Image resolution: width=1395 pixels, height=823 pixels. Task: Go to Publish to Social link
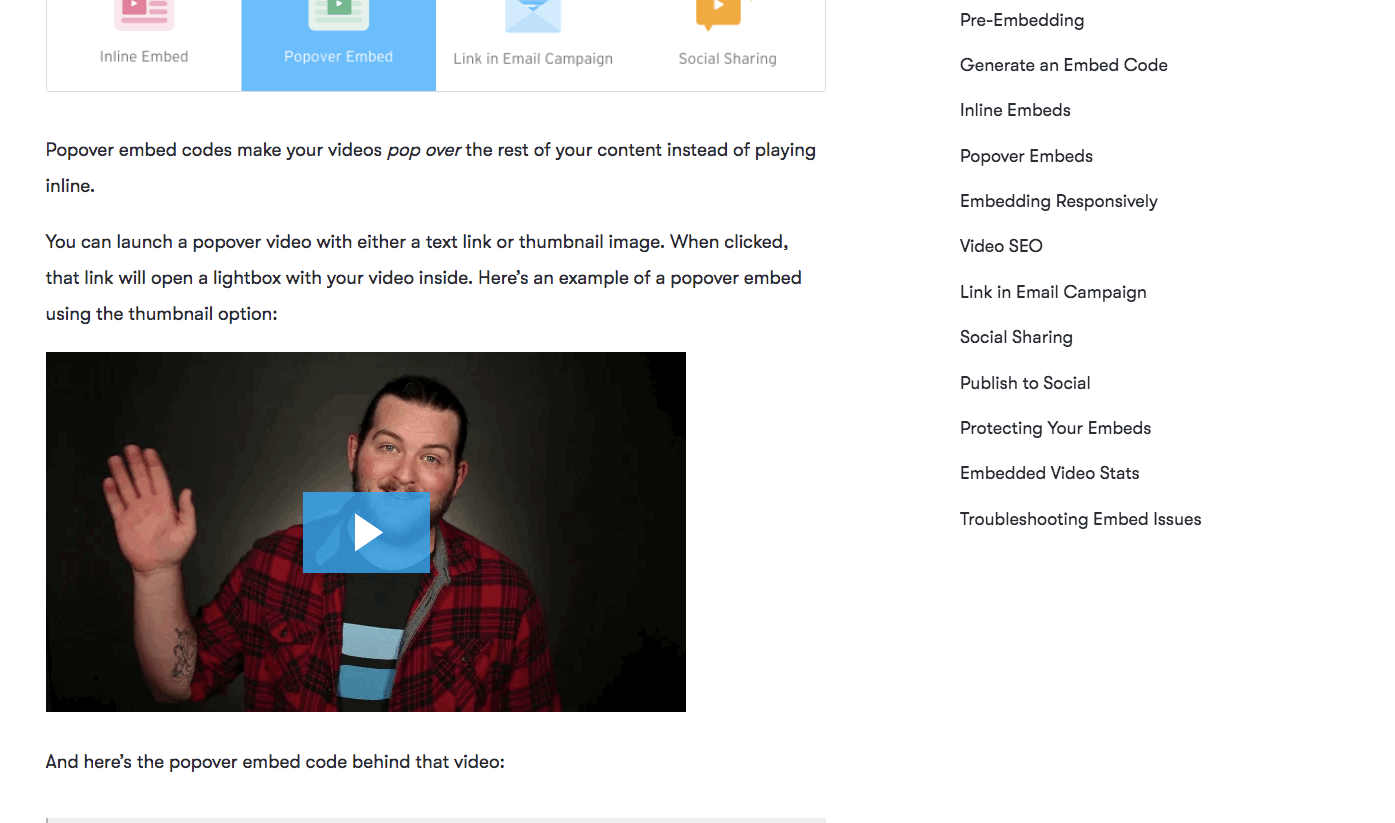coord(1025,383)
